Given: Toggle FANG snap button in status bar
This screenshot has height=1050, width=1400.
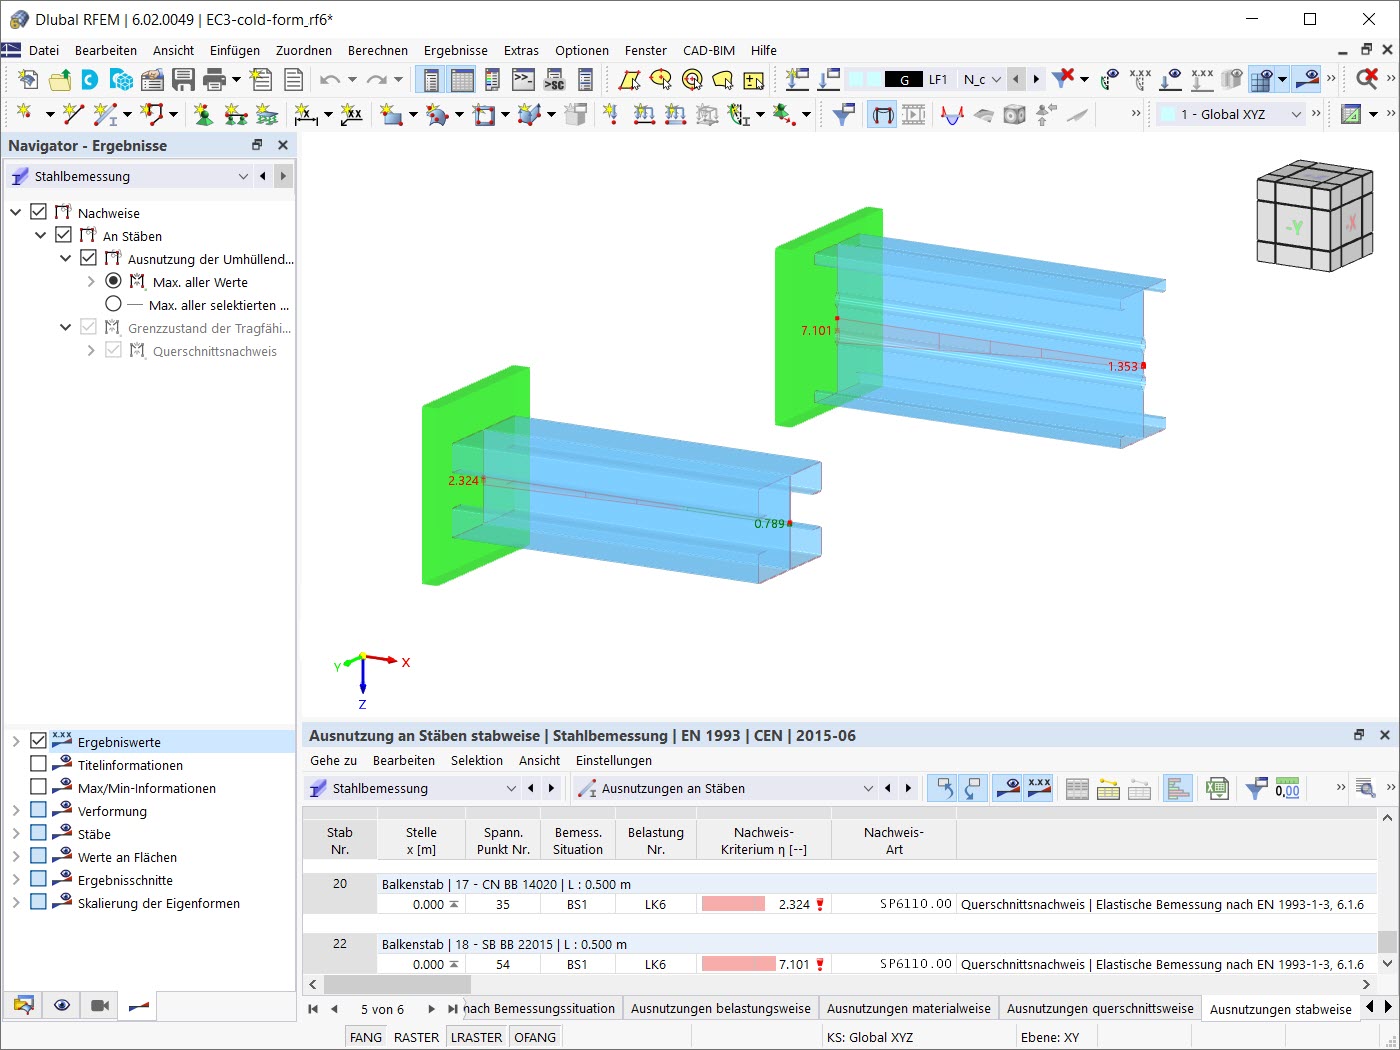Looking at the screenshot, I should pos(366,1037).
